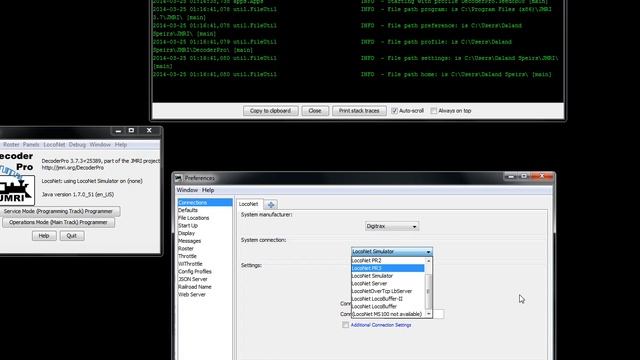Select Config Profiles in preferences list
640x360 pixels.
point(205,271)
